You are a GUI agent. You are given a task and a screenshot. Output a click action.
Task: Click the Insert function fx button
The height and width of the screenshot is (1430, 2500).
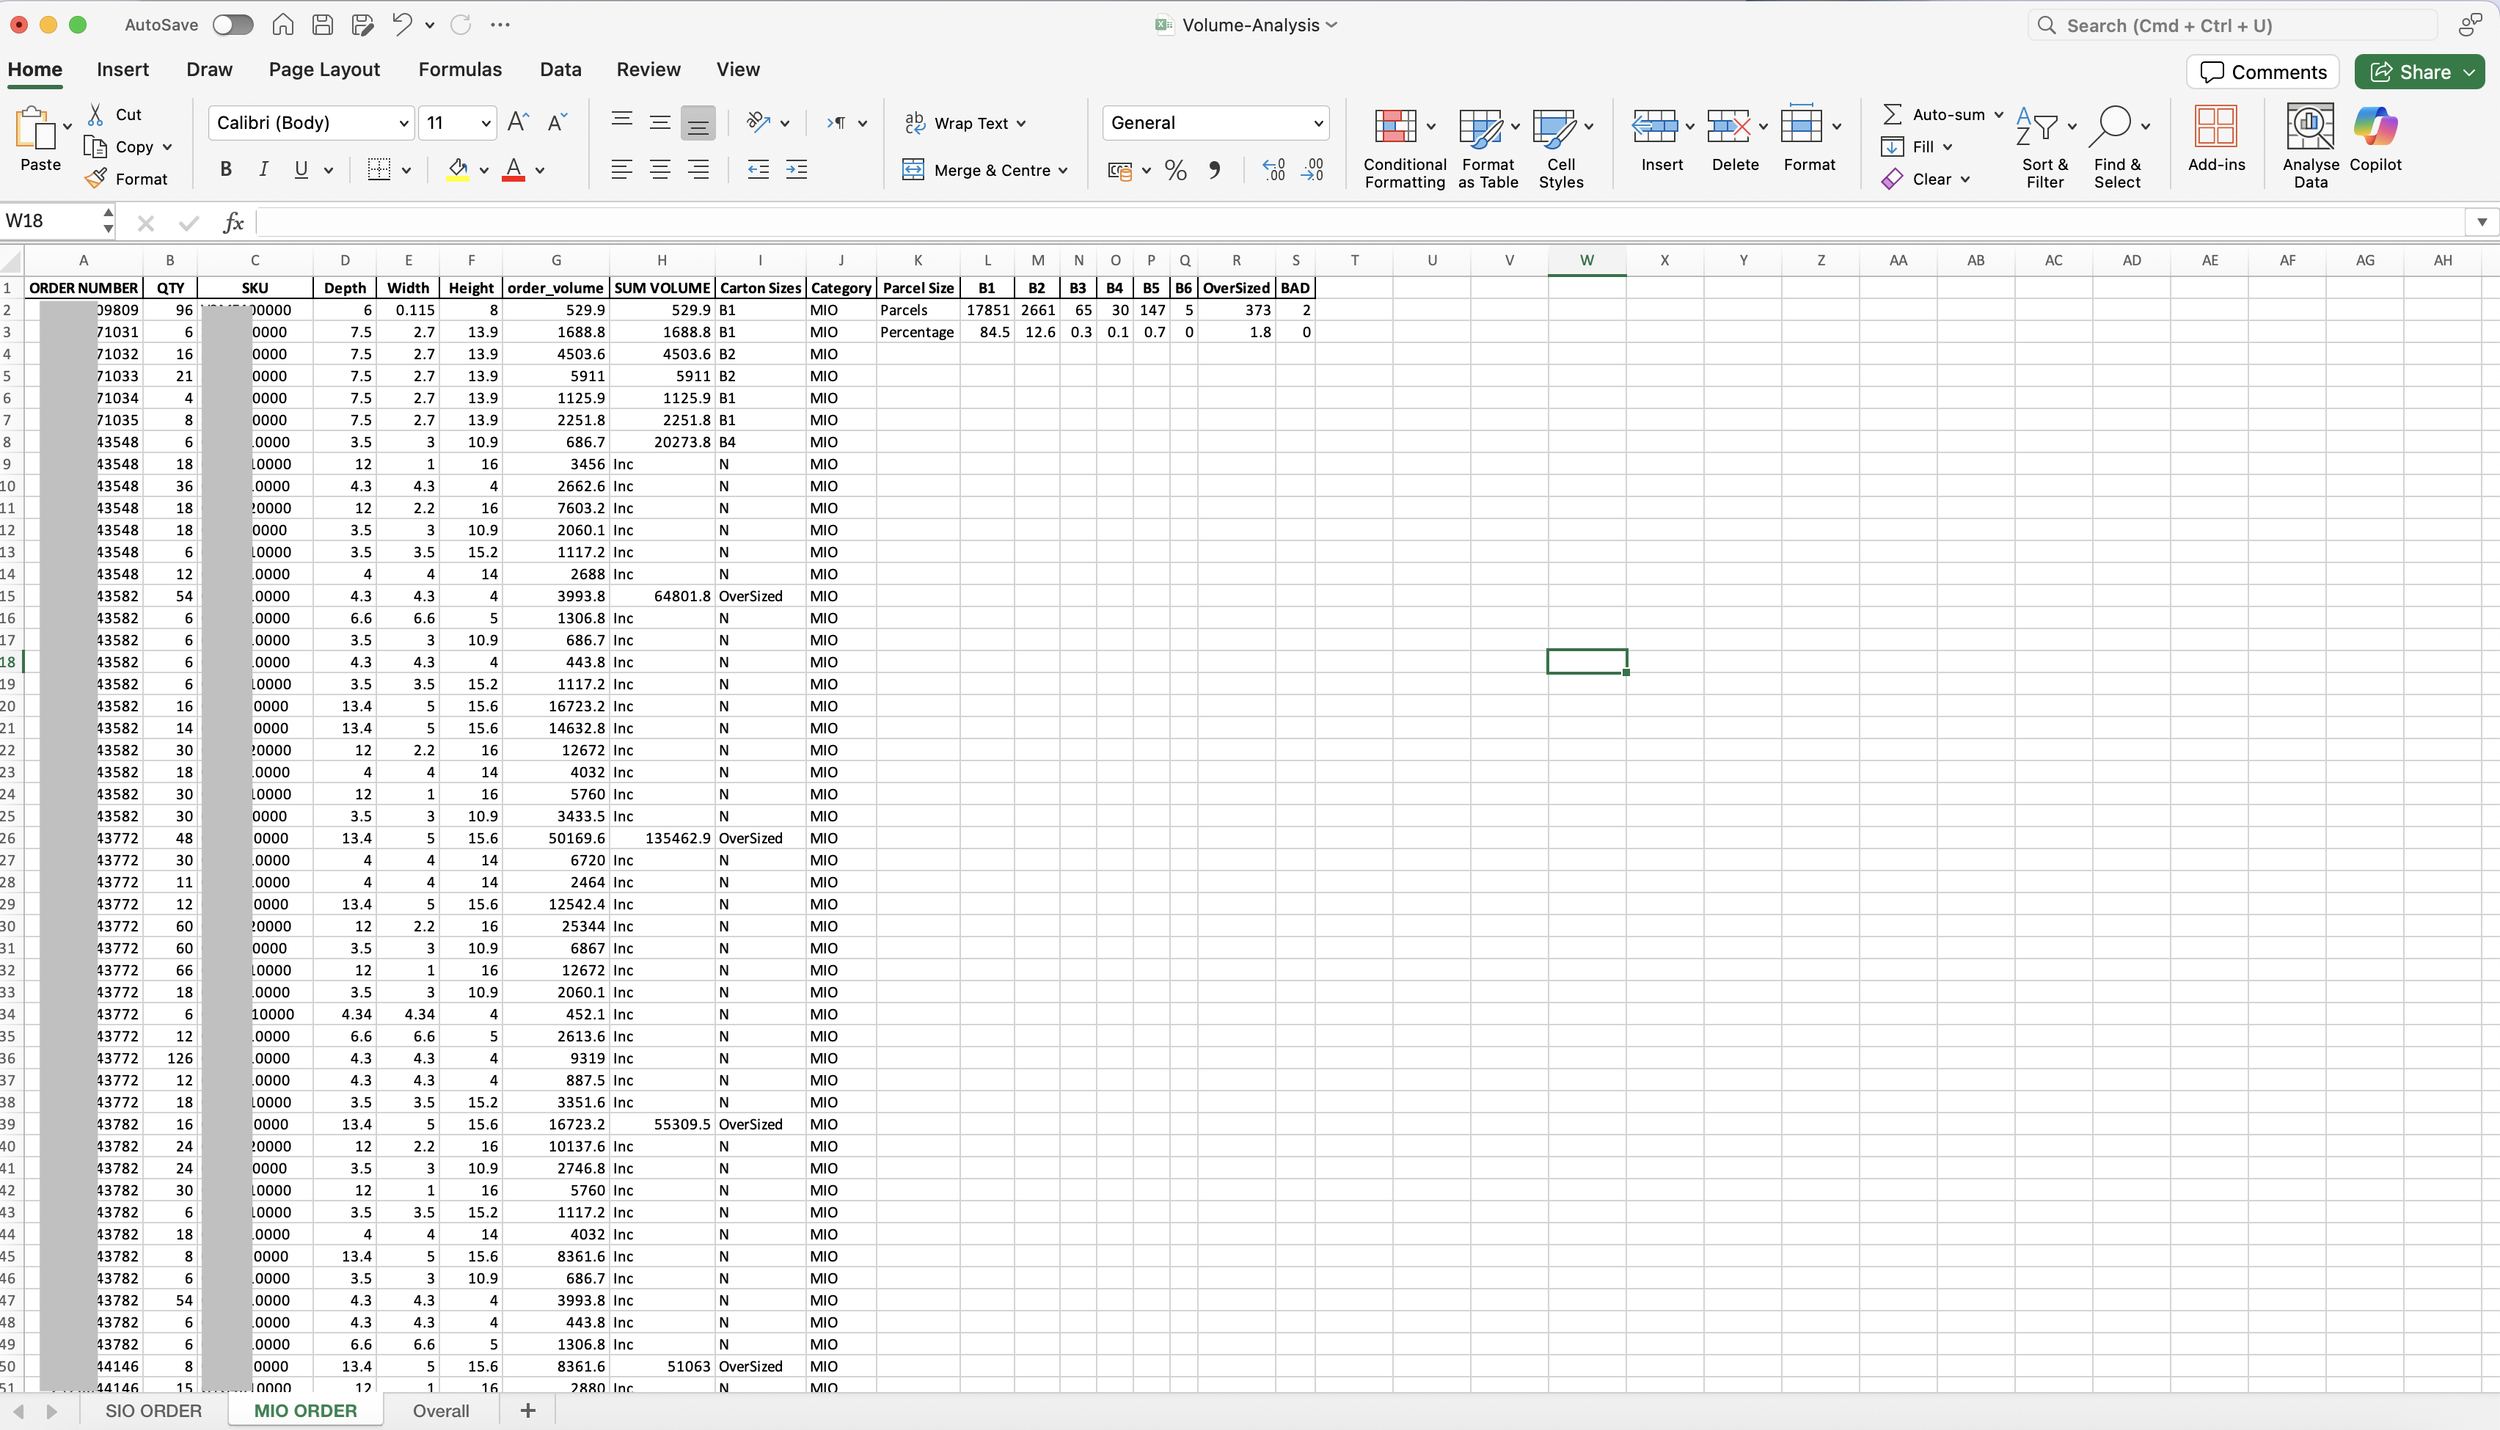click(x=234, y=222)
